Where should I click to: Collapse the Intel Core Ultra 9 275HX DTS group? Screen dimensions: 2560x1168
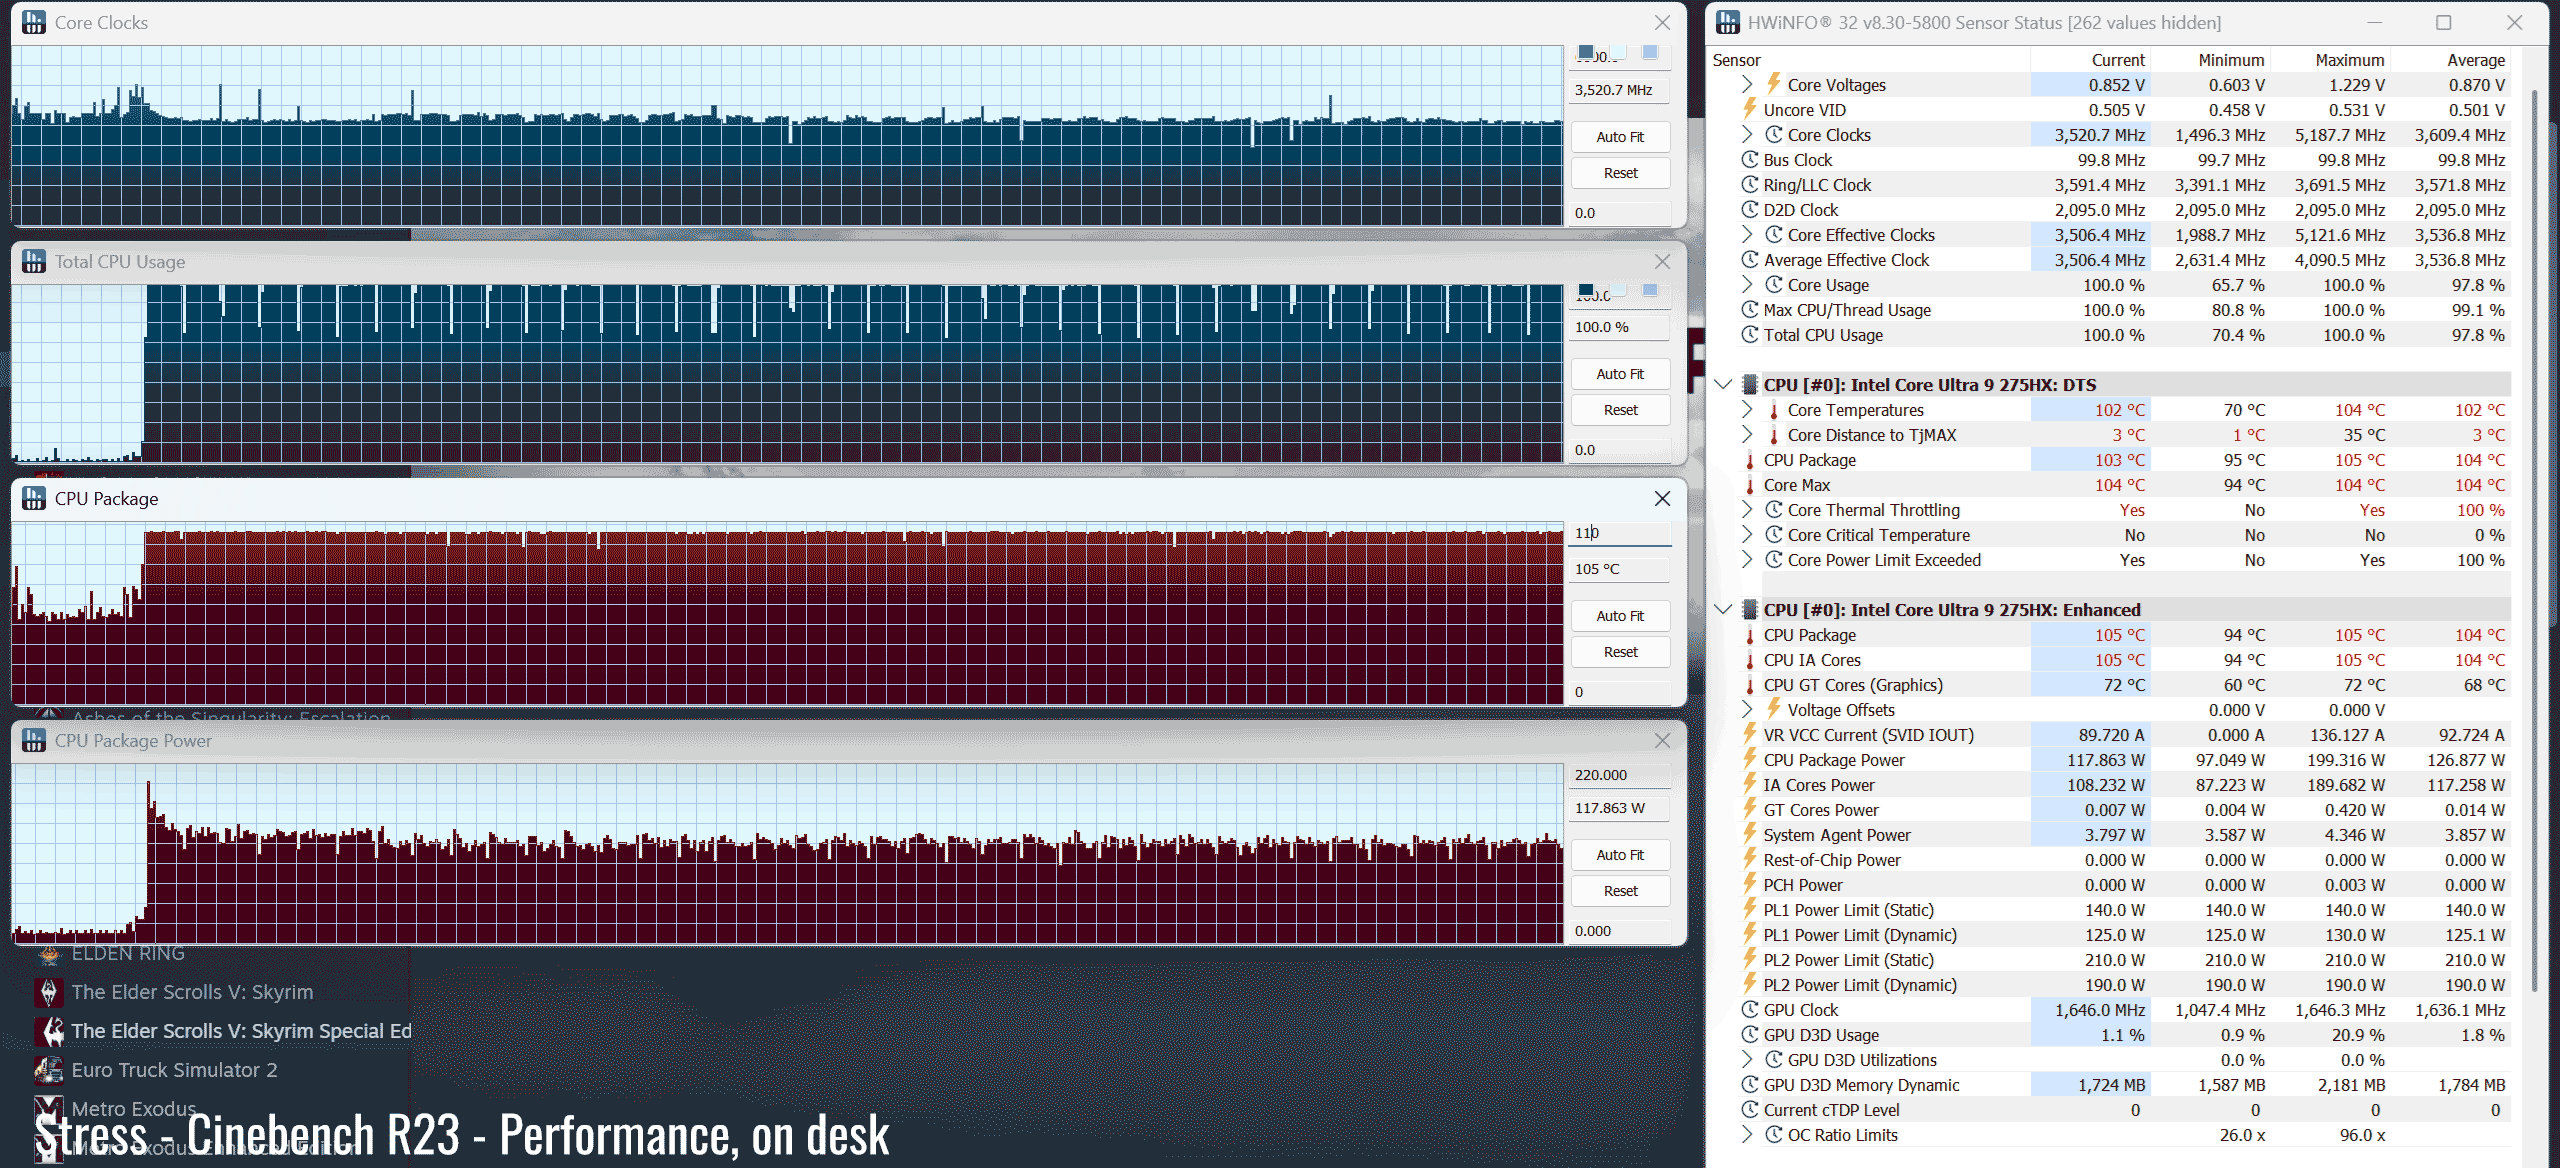1722,385
